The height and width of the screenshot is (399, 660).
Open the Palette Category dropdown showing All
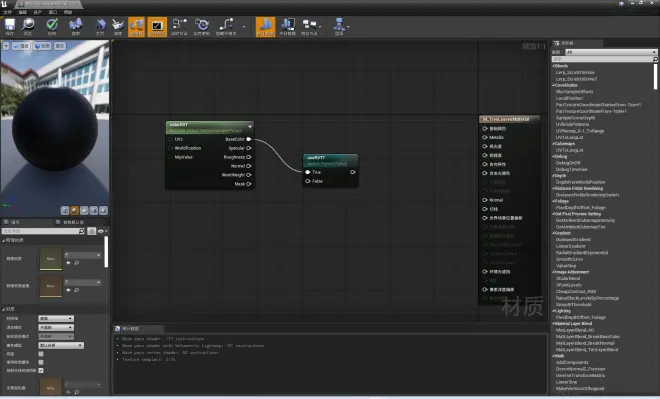pyautogui.click(x=610, y=52)
